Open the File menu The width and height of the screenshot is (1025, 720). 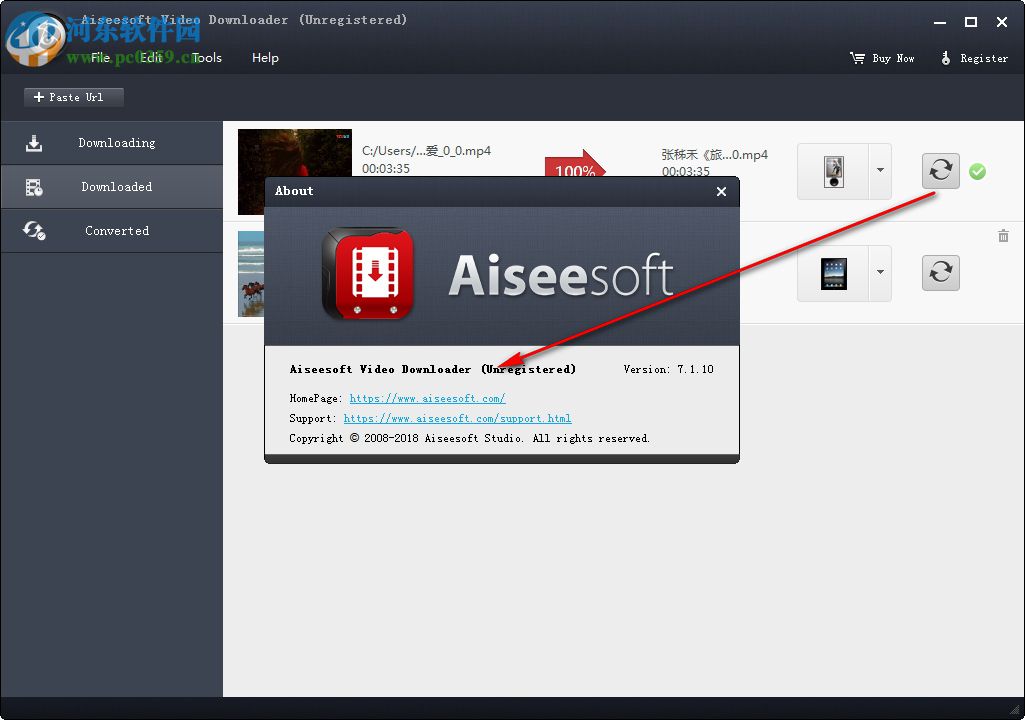[x=99, y=57]
